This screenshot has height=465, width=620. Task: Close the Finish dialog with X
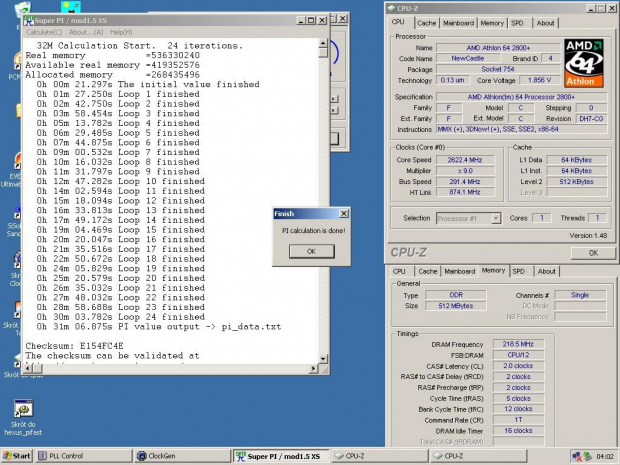(x=344, y=214)
